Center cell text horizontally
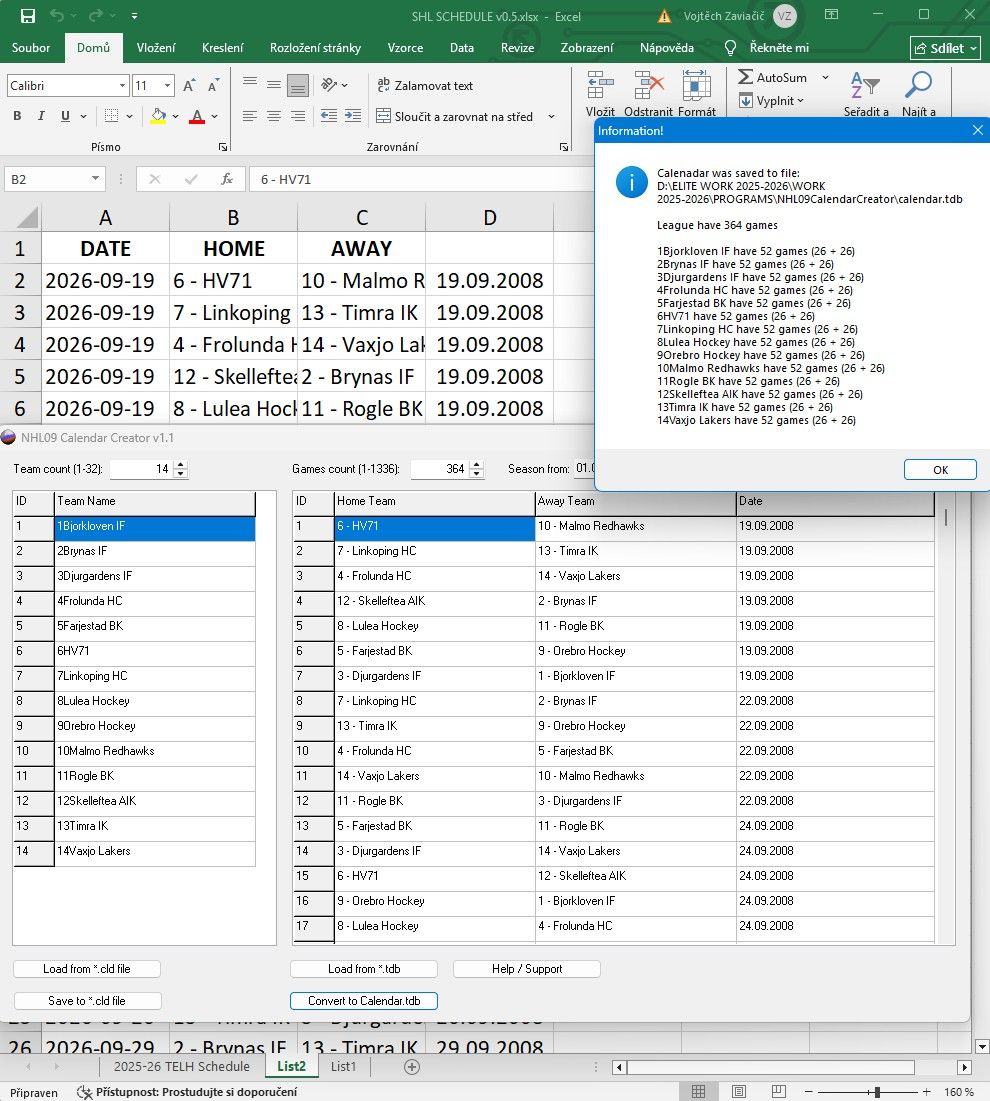990x1101 pixels. pyautogui.click(x=274, y=116)
